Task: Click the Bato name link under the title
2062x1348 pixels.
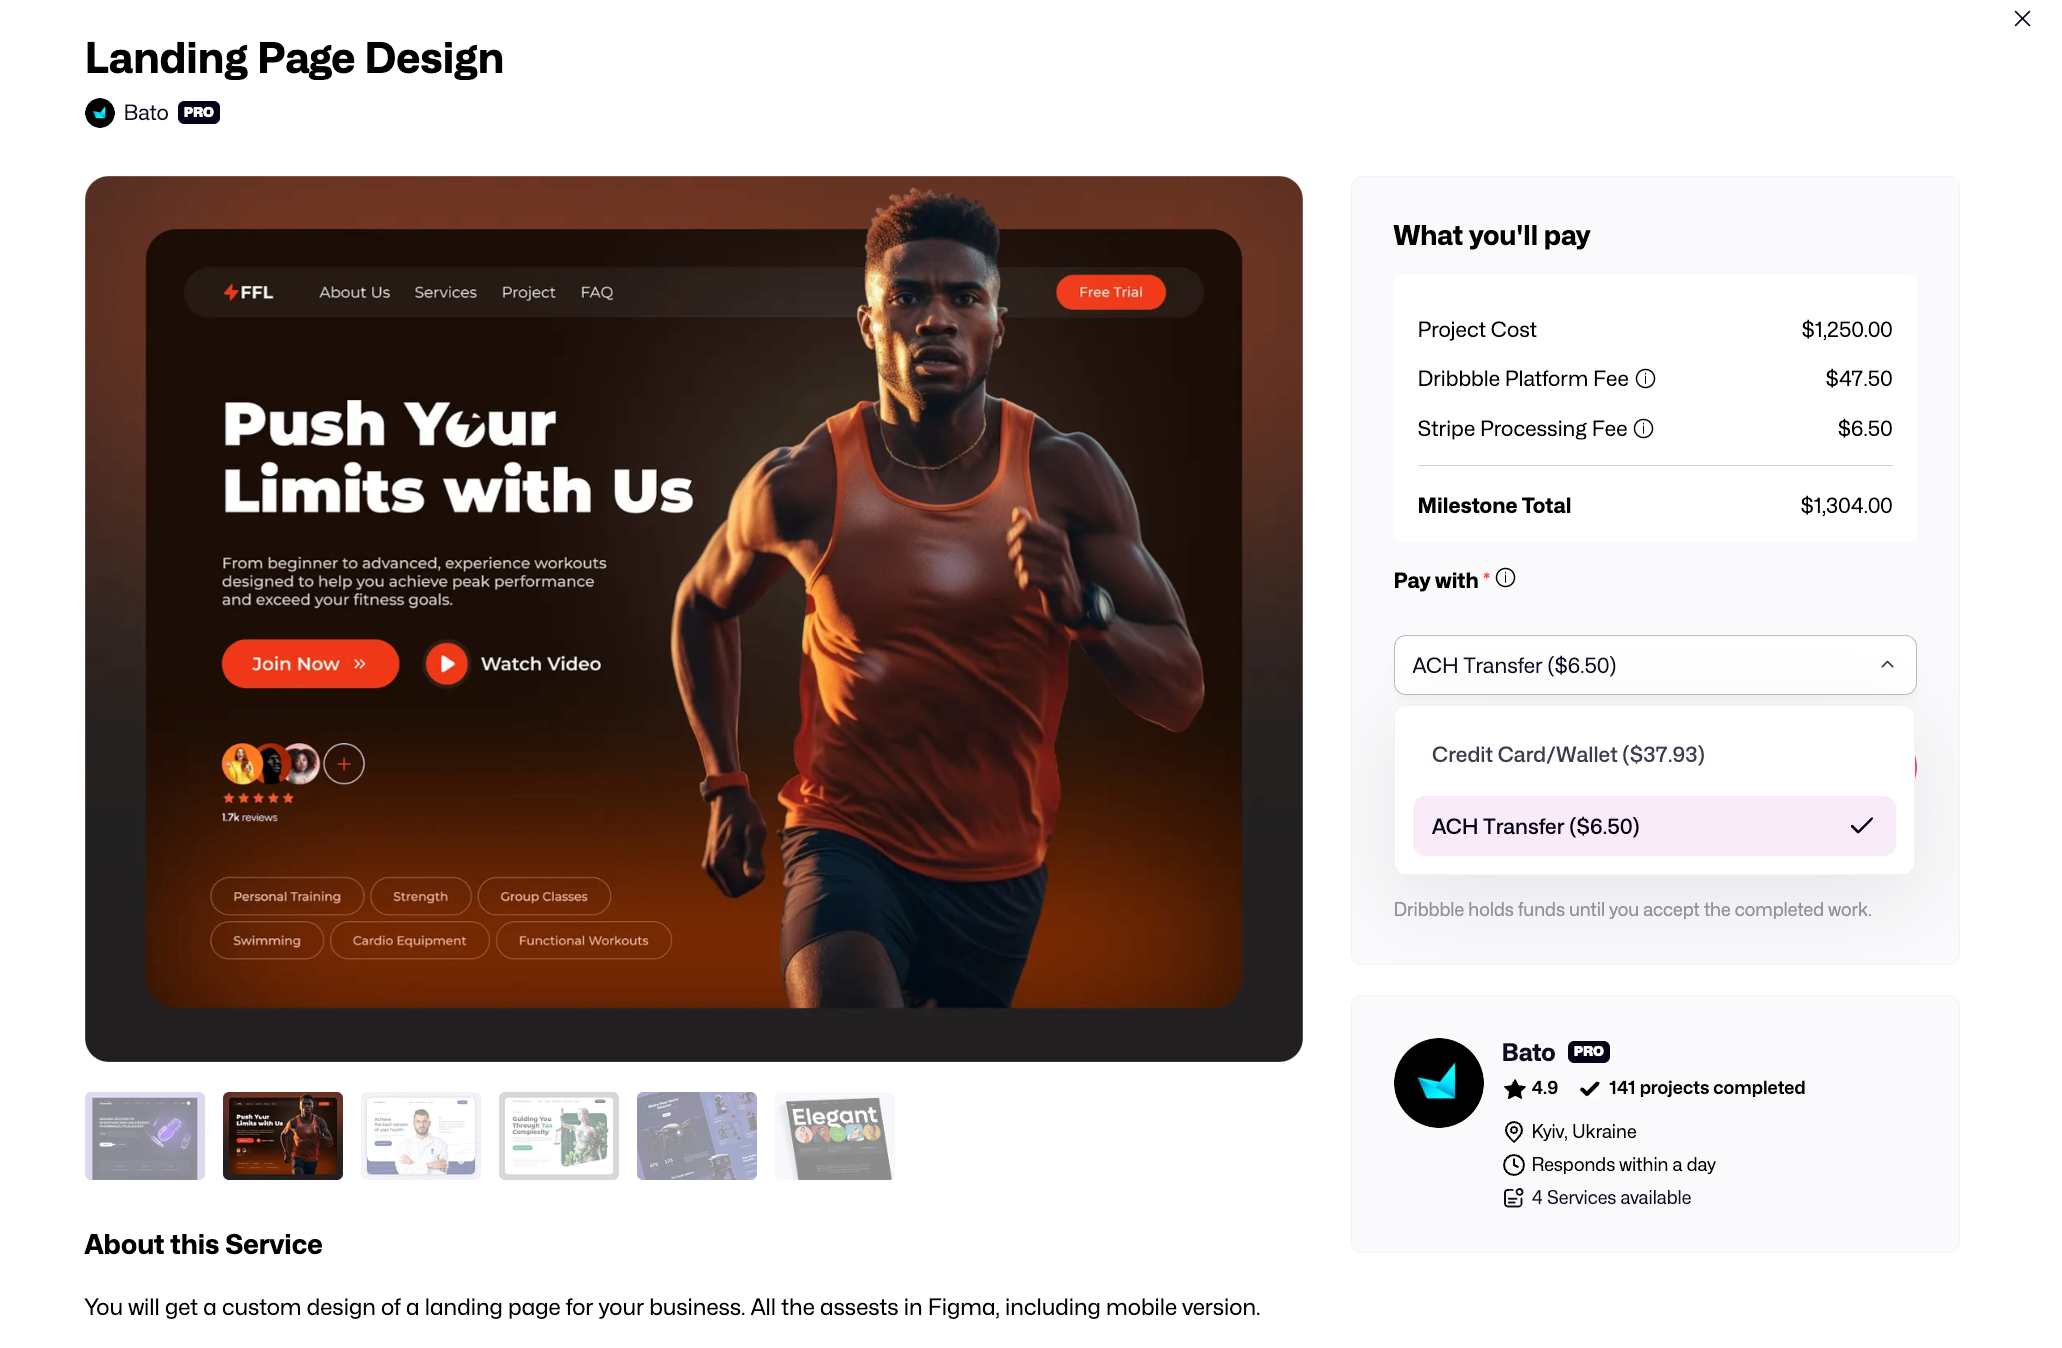Action: tap(146, 113)
